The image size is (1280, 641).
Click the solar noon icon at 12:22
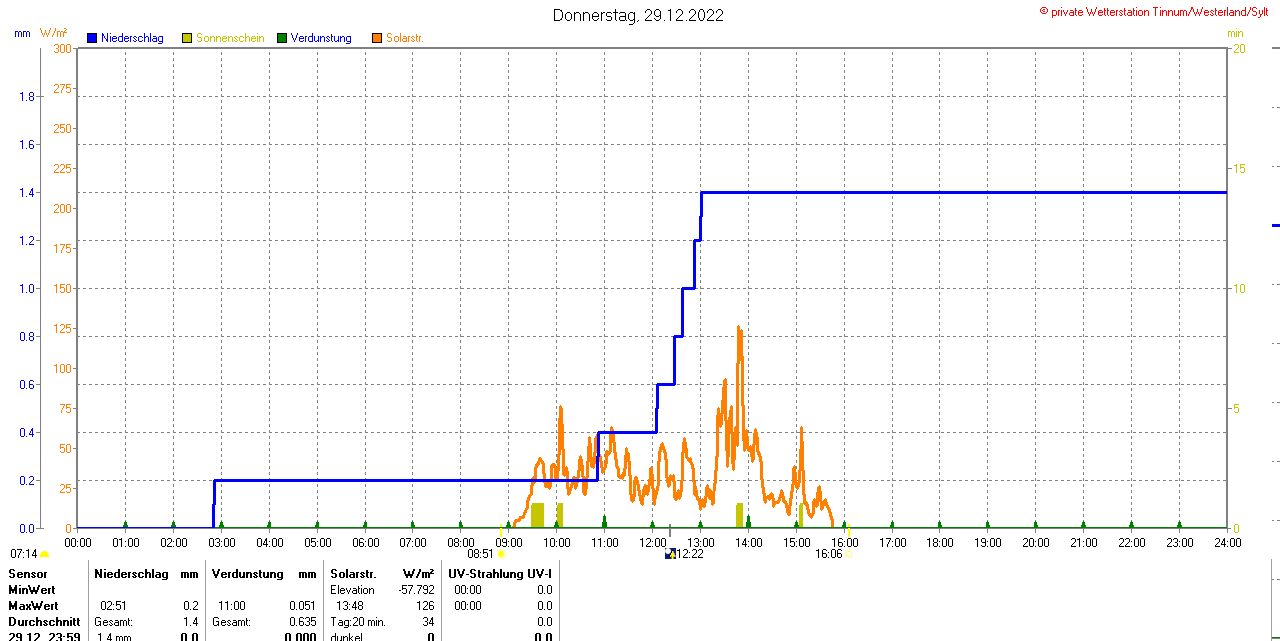(670, 553)
